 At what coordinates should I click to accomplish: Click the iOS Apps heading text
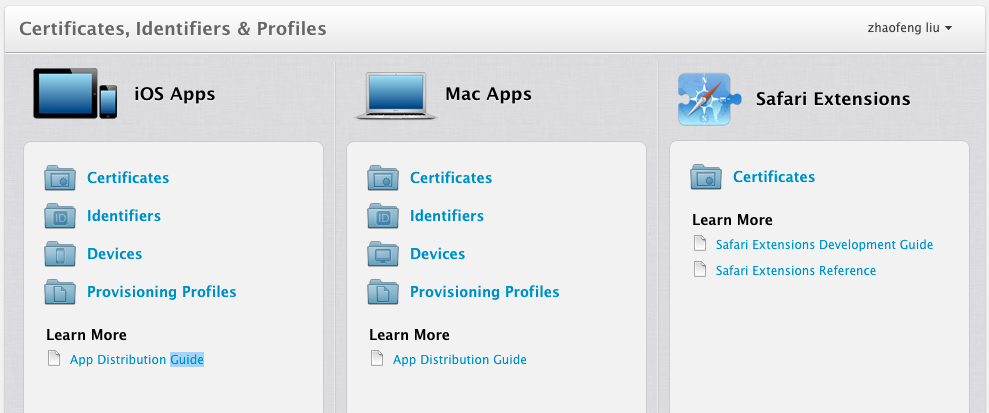(175, 94)
